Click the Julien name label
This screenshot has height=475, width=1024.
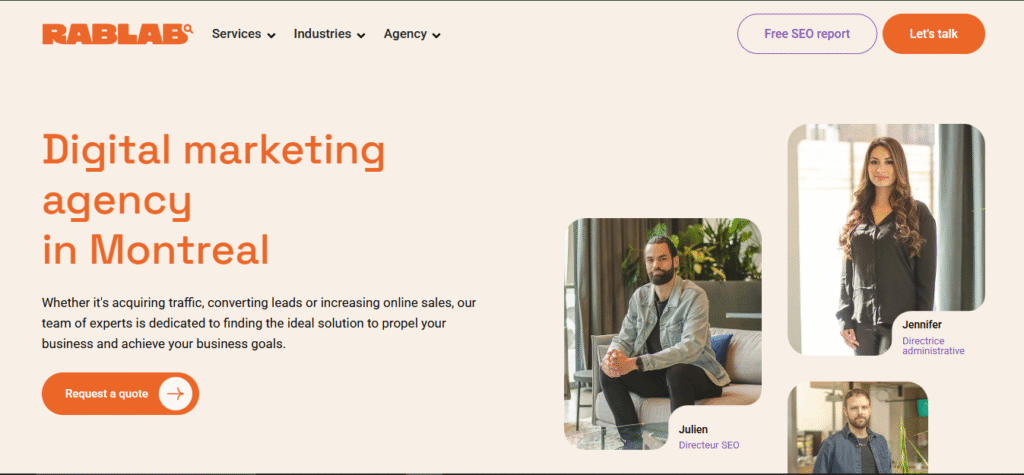pos(694,430)
